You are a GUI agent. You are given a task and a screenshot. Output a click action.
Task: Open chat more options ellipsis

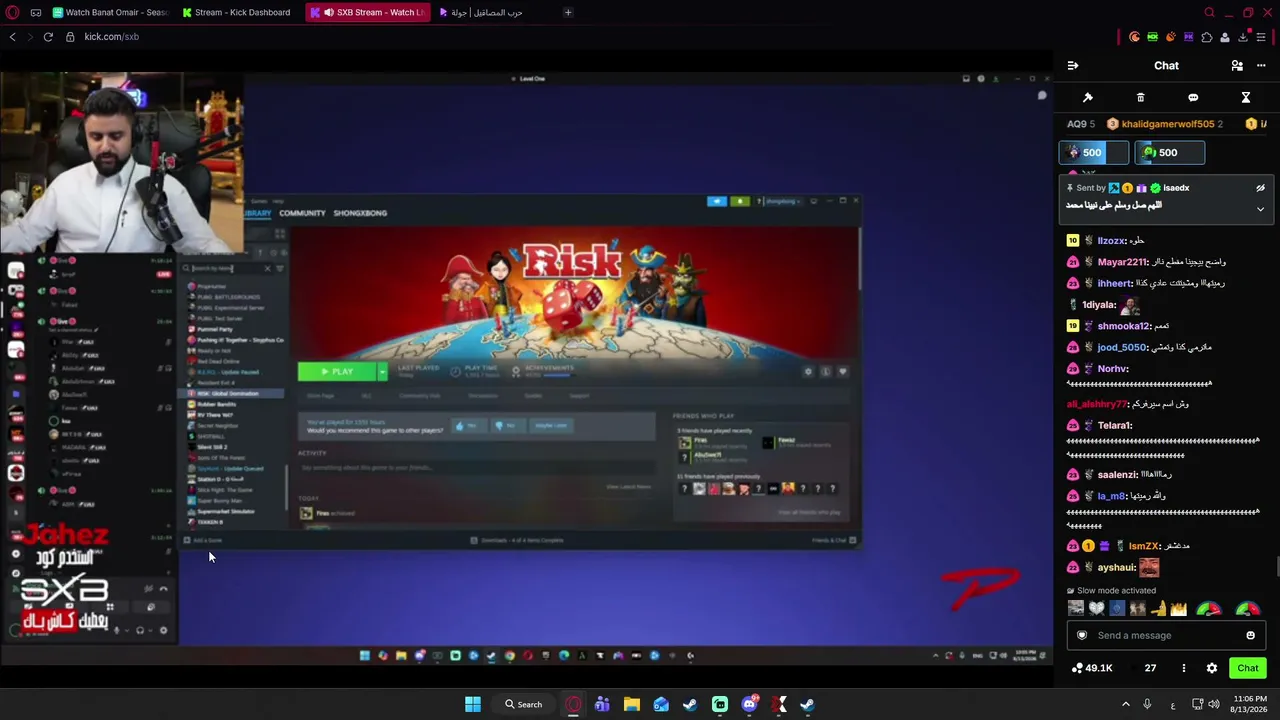point(1261,66)
